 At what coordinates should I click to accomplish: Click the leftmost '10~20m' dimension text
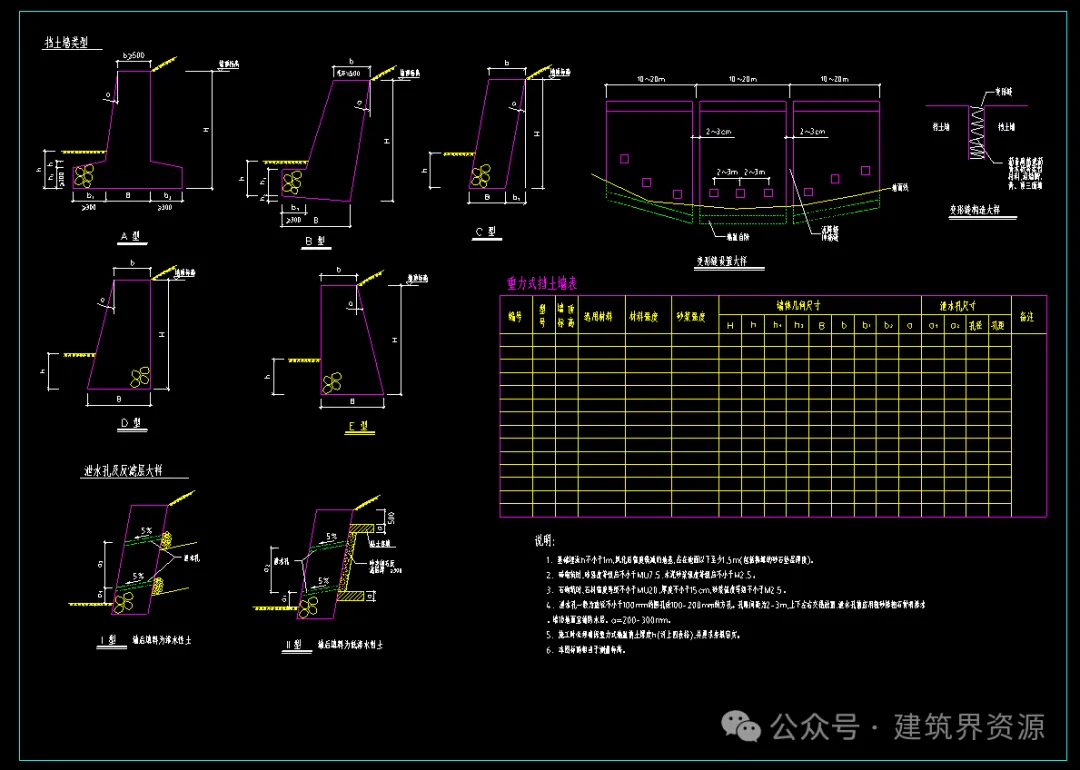(650, 79)
